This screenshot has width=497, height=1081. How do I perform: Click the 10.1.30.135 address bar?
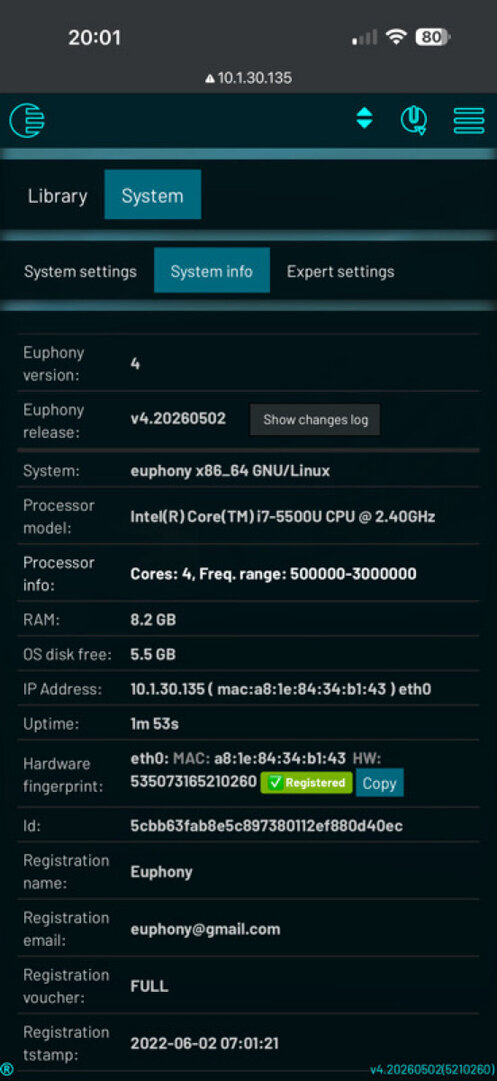[248, 78]
